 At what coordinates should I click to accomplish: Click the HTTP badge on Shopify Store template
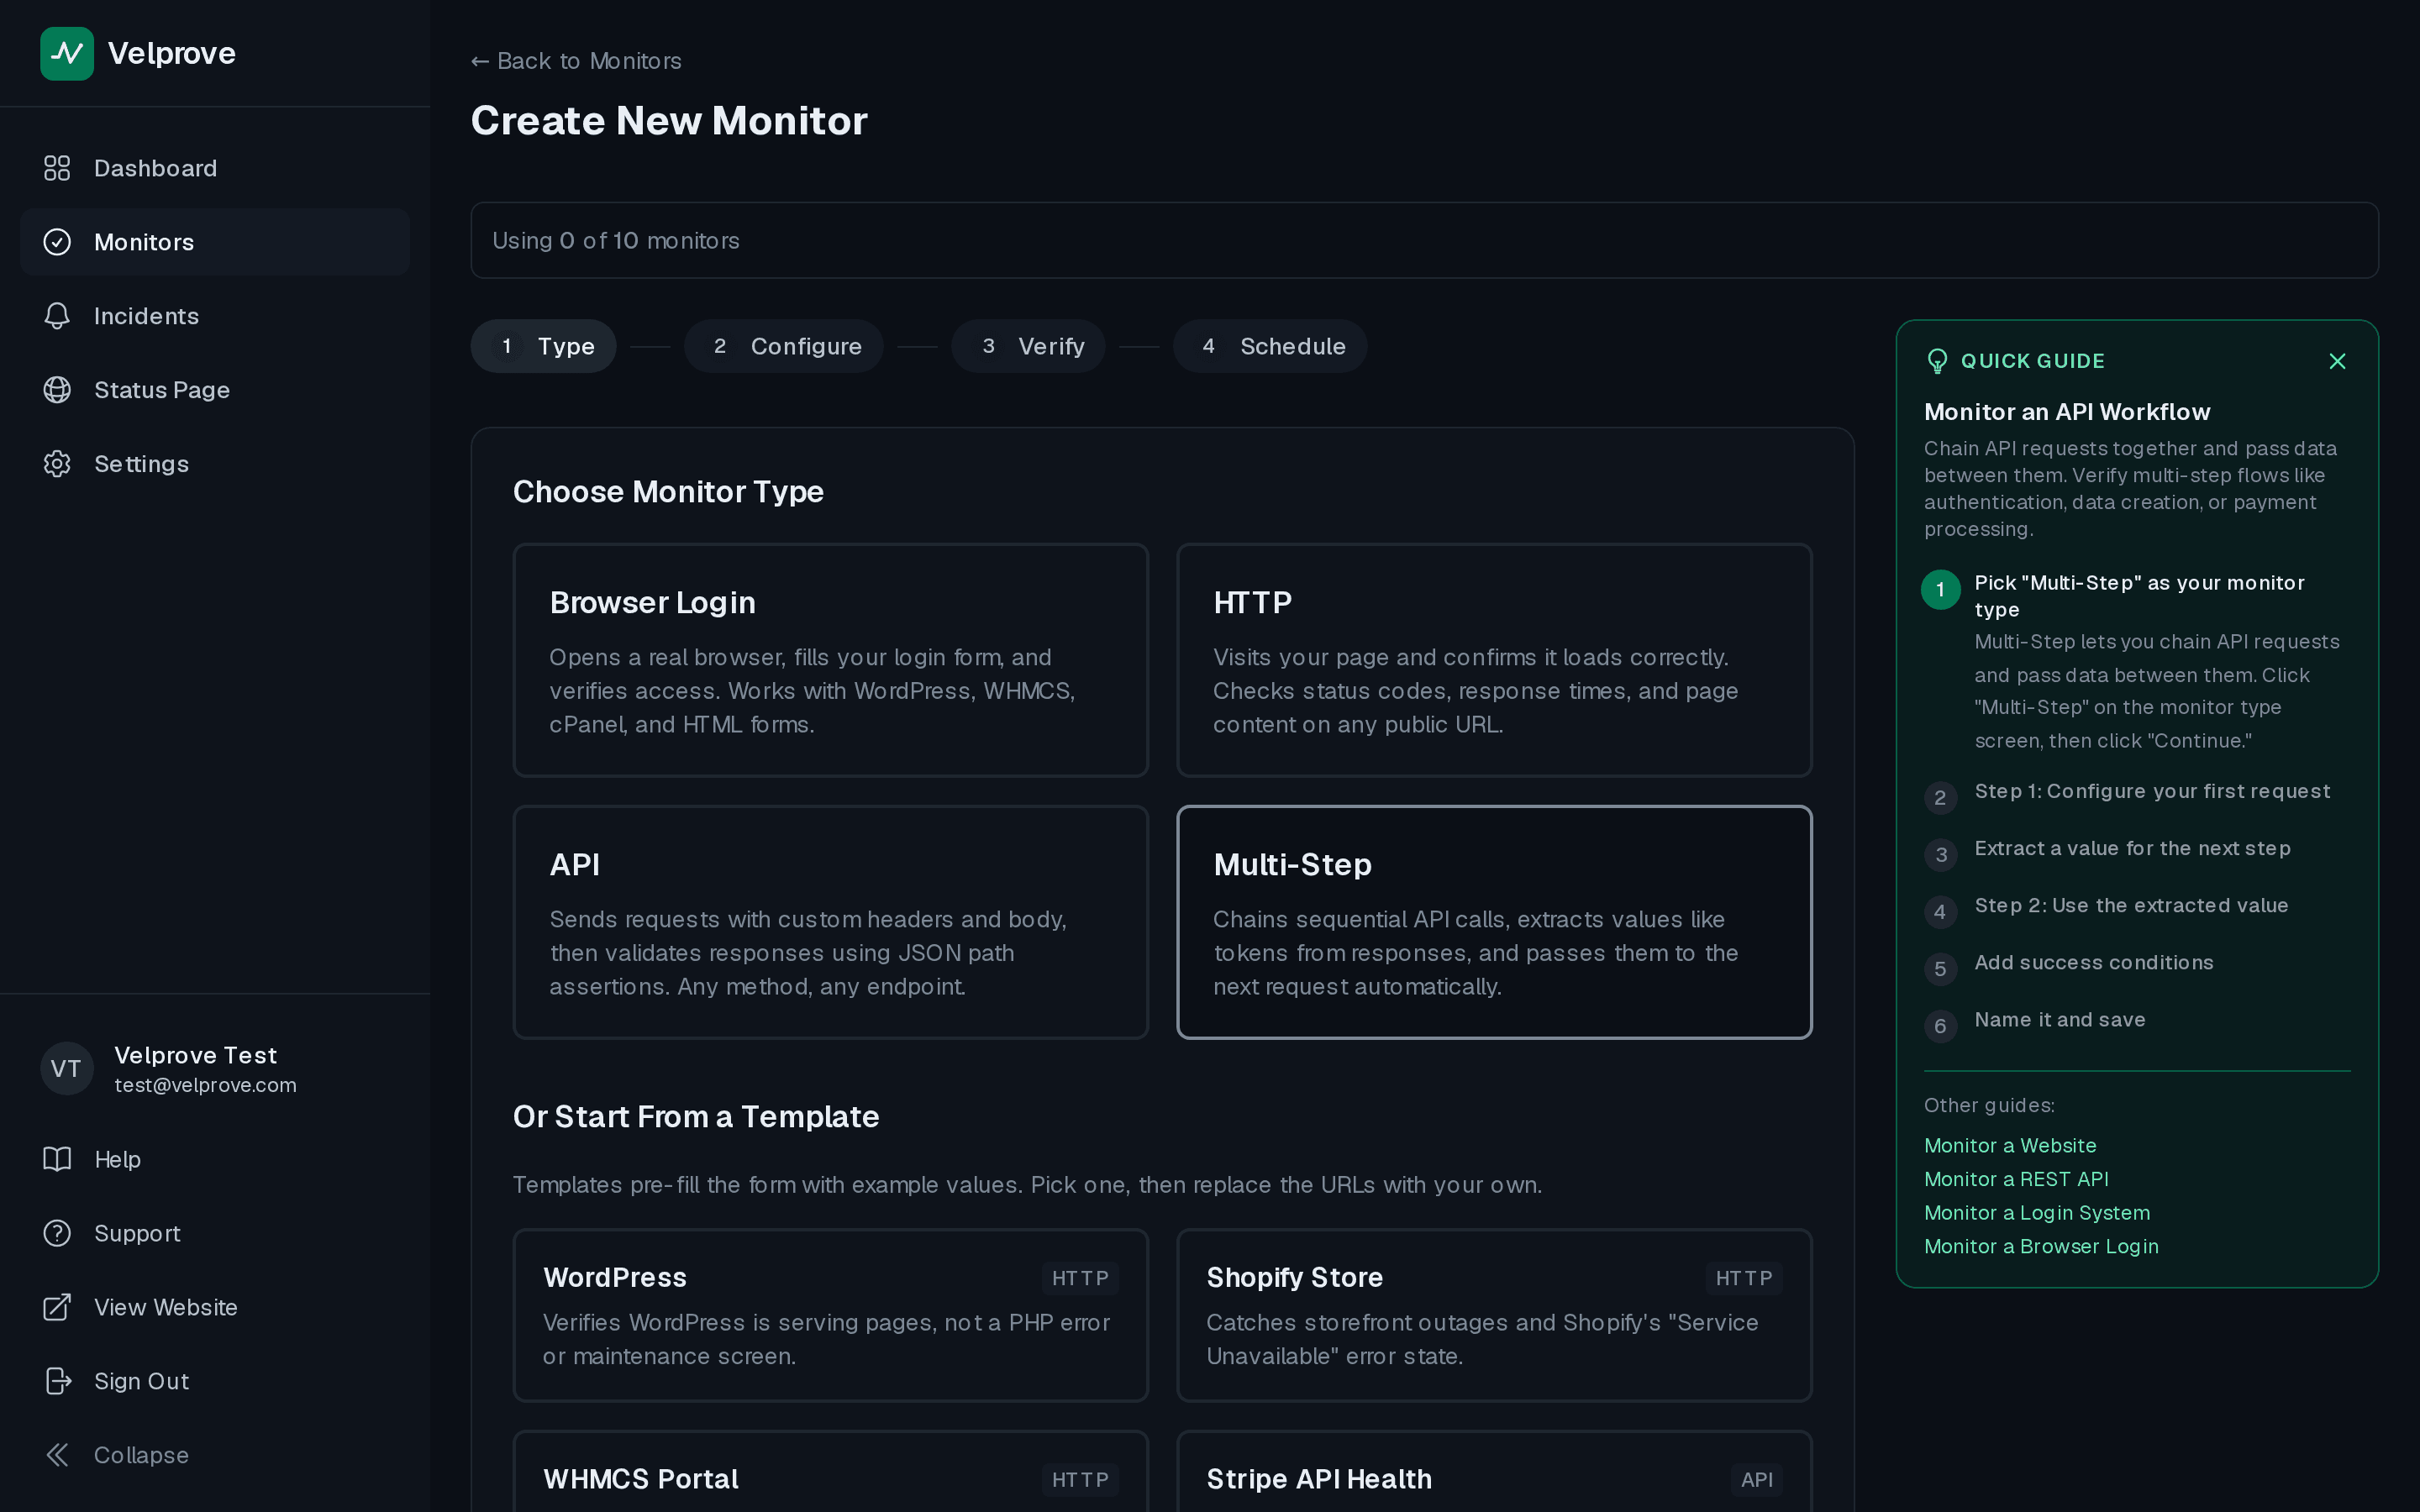[1744, 1278]
